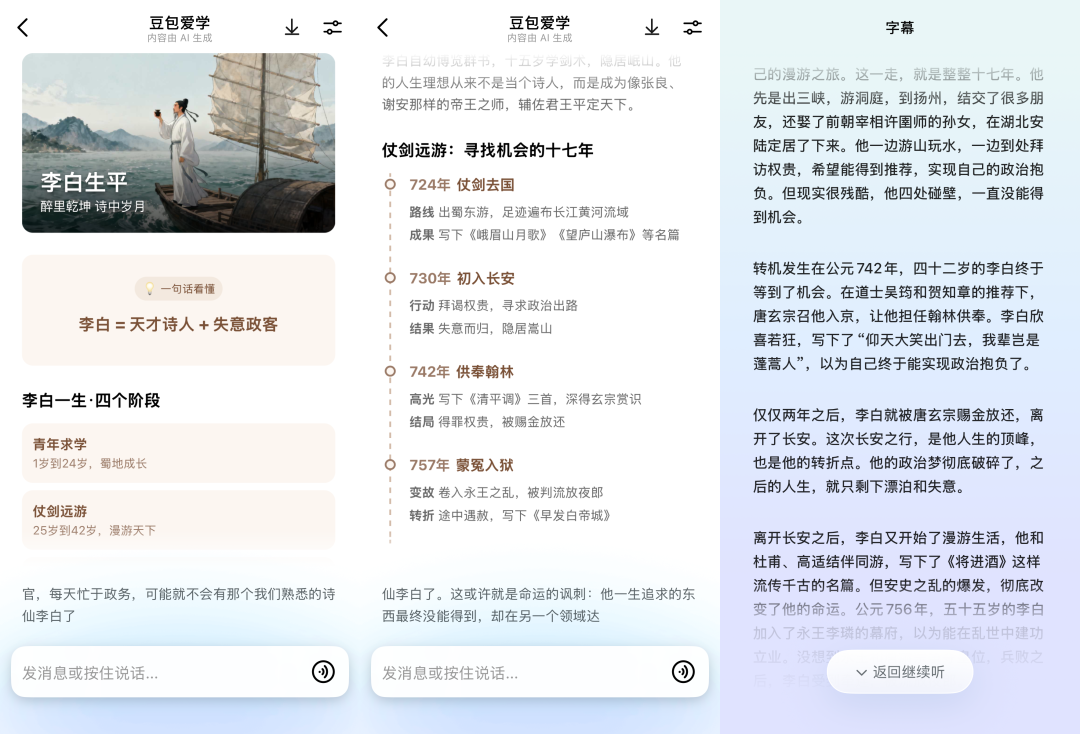
Task: Select the 730年 初入长安 timeline entry
Action: [x=462, y=278]
